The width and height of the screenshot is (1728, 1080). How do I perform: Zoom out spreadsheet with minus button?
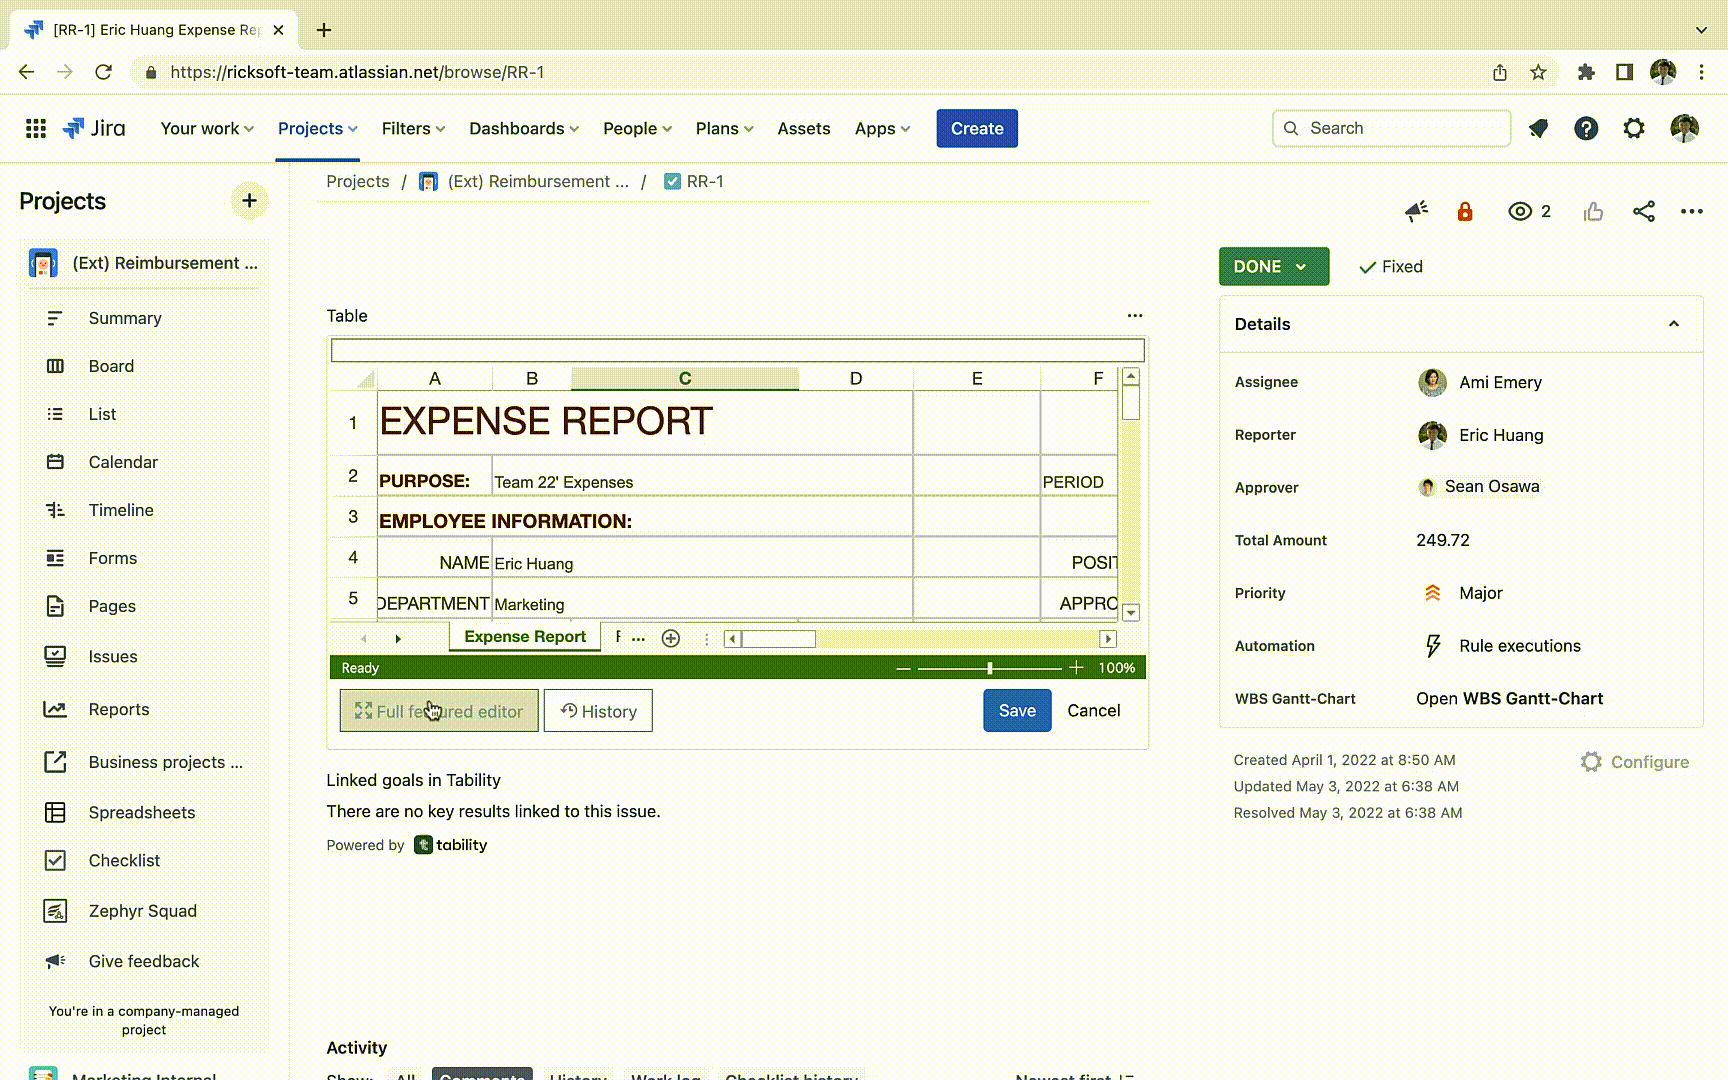pyautogui.click(x=903, y=668)
